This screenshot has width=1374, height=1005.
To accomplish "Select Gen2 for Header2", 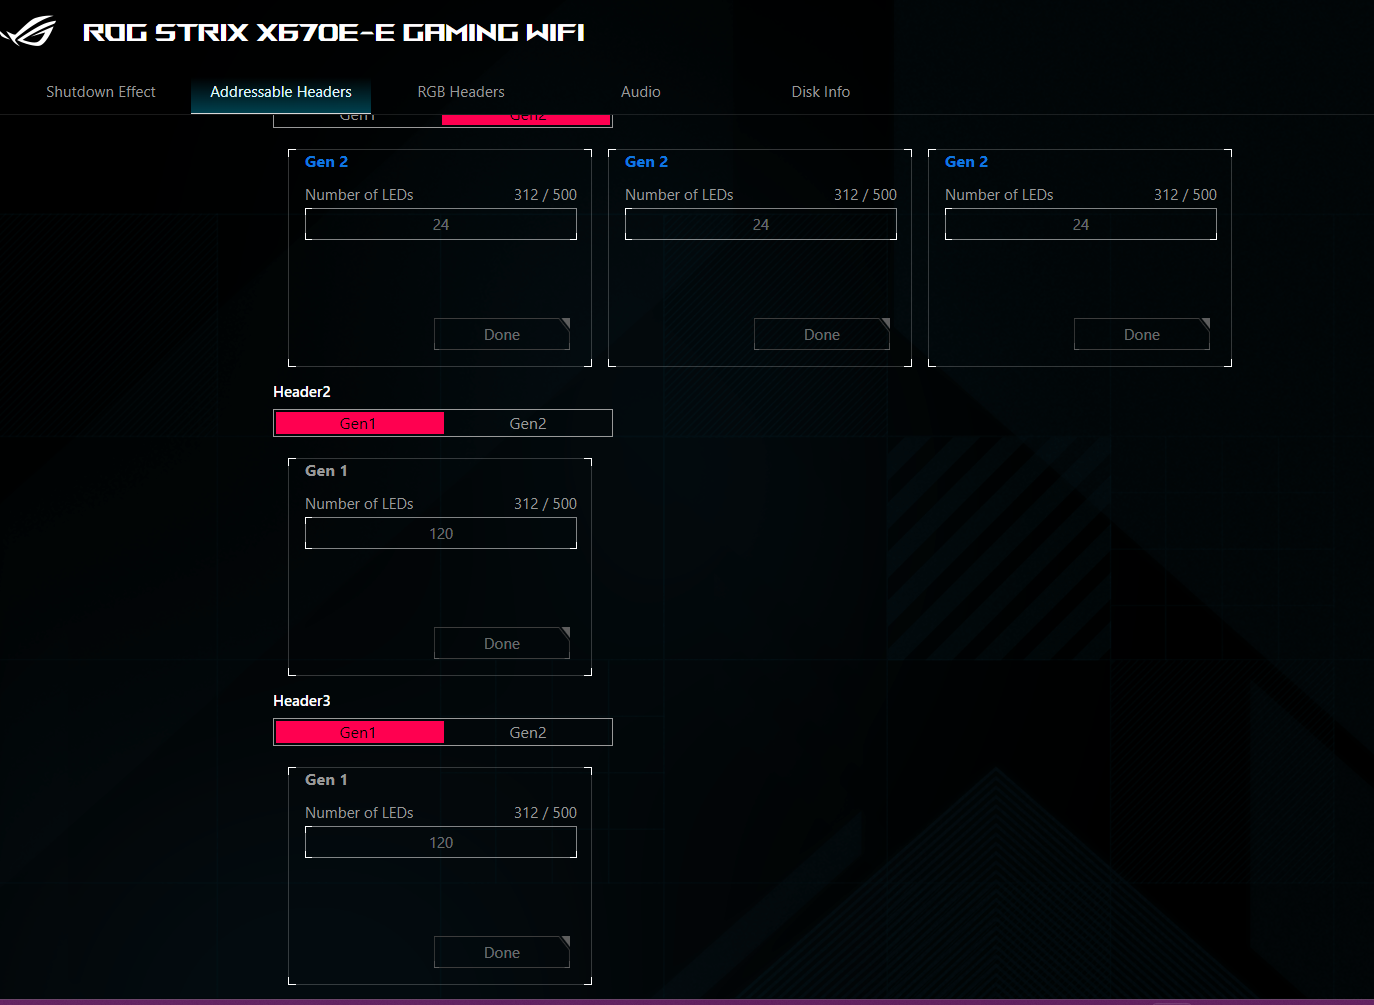I will [527, 423].
